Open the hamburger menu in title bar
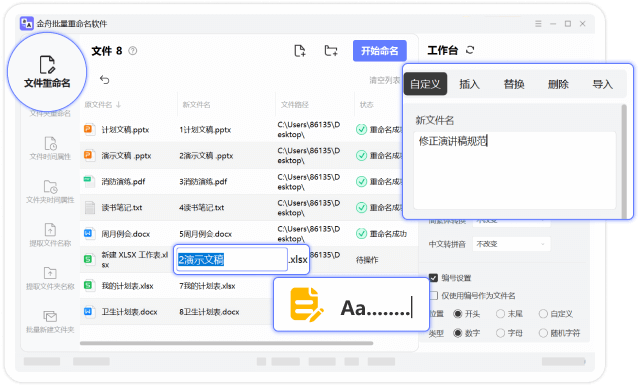This screenshot has width=639, height=386. tap(538, 24)
